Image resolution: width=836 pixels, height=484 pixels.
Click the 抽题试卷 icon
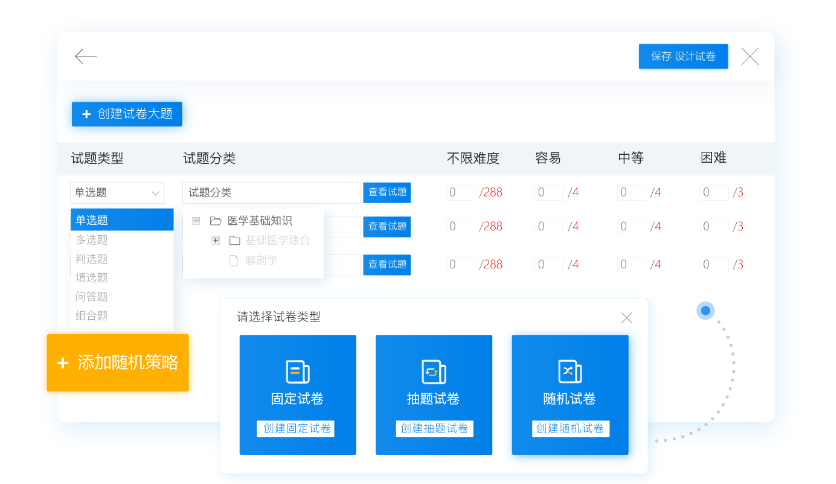[x=433, y=371]
